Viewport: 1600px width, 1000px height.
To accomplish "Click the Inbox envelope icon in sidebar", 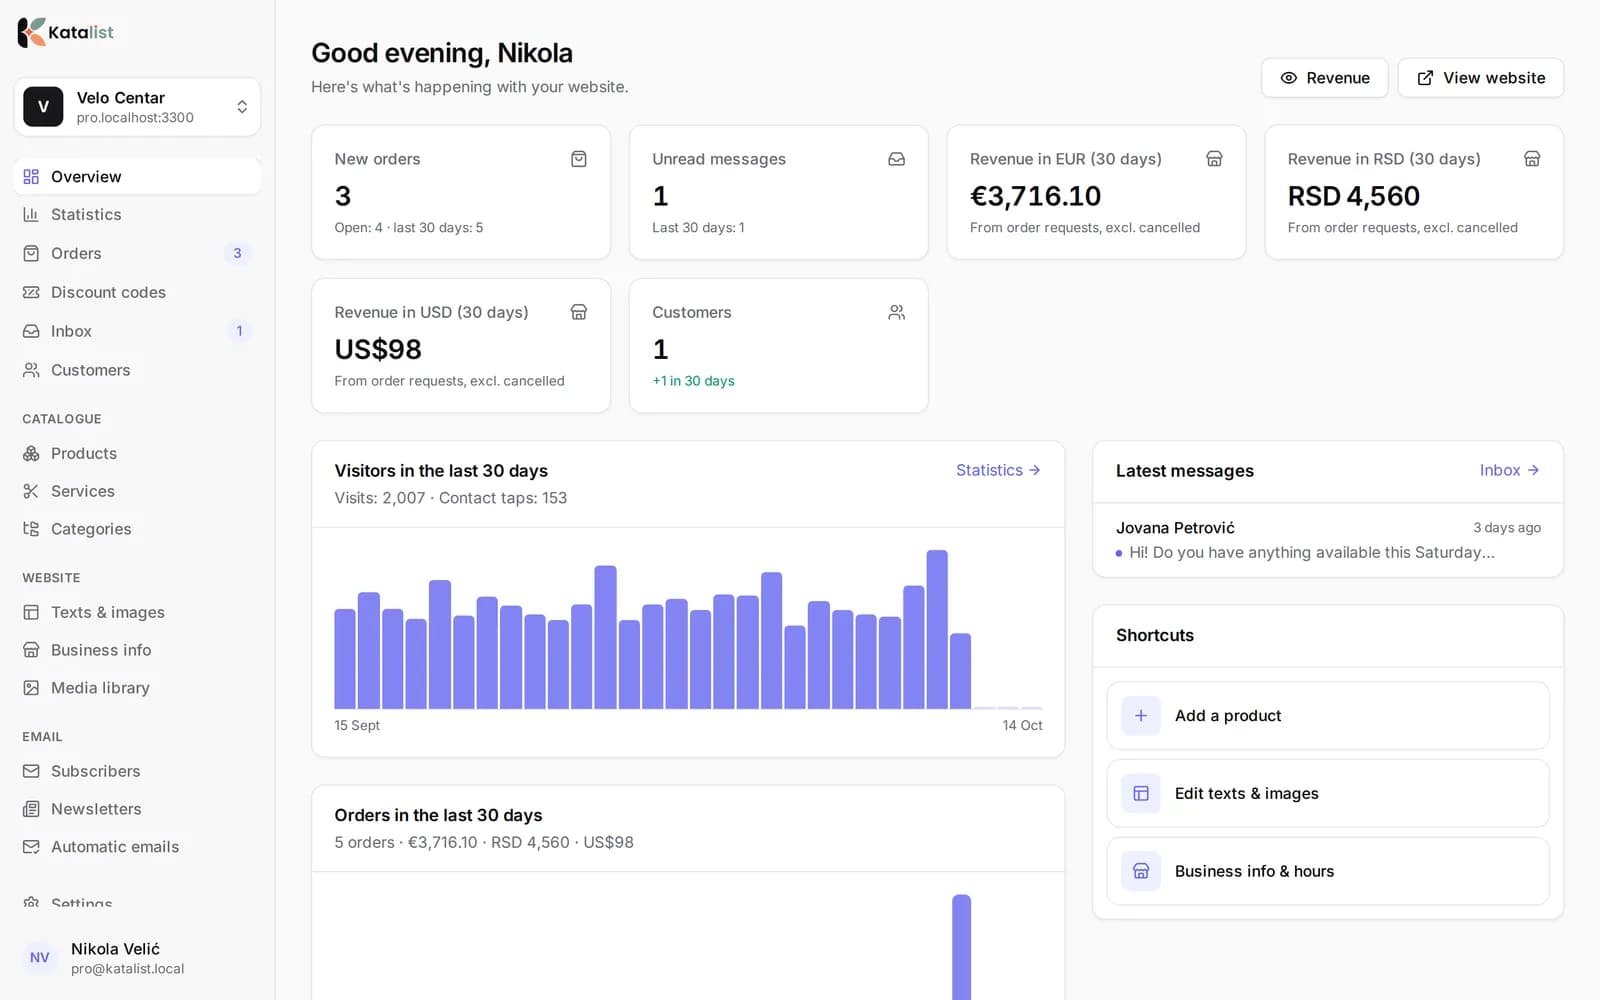I will [x=31, y=331].
